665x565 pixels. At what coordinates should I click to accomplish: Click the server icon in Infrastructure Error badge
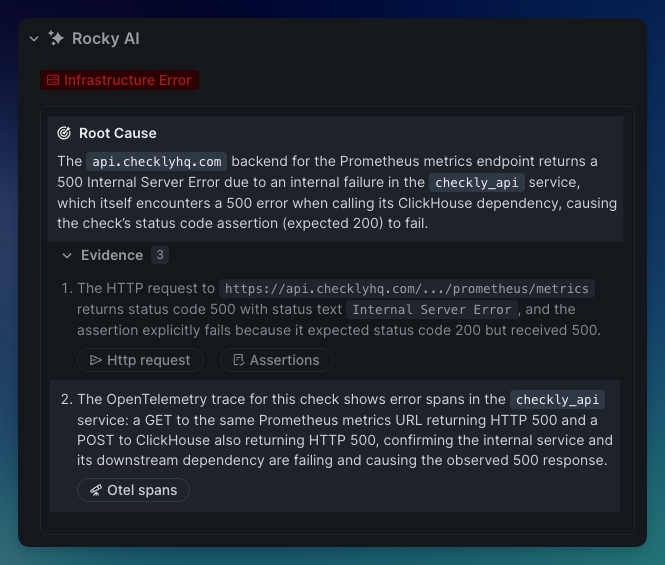[53, 80]
